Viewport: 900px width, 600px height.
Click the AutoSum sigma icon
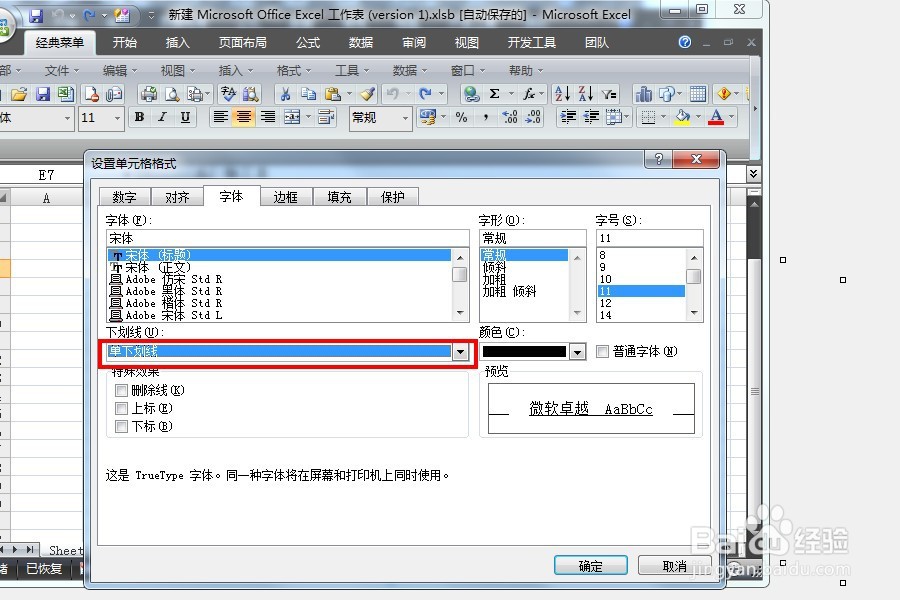point(494,94)
